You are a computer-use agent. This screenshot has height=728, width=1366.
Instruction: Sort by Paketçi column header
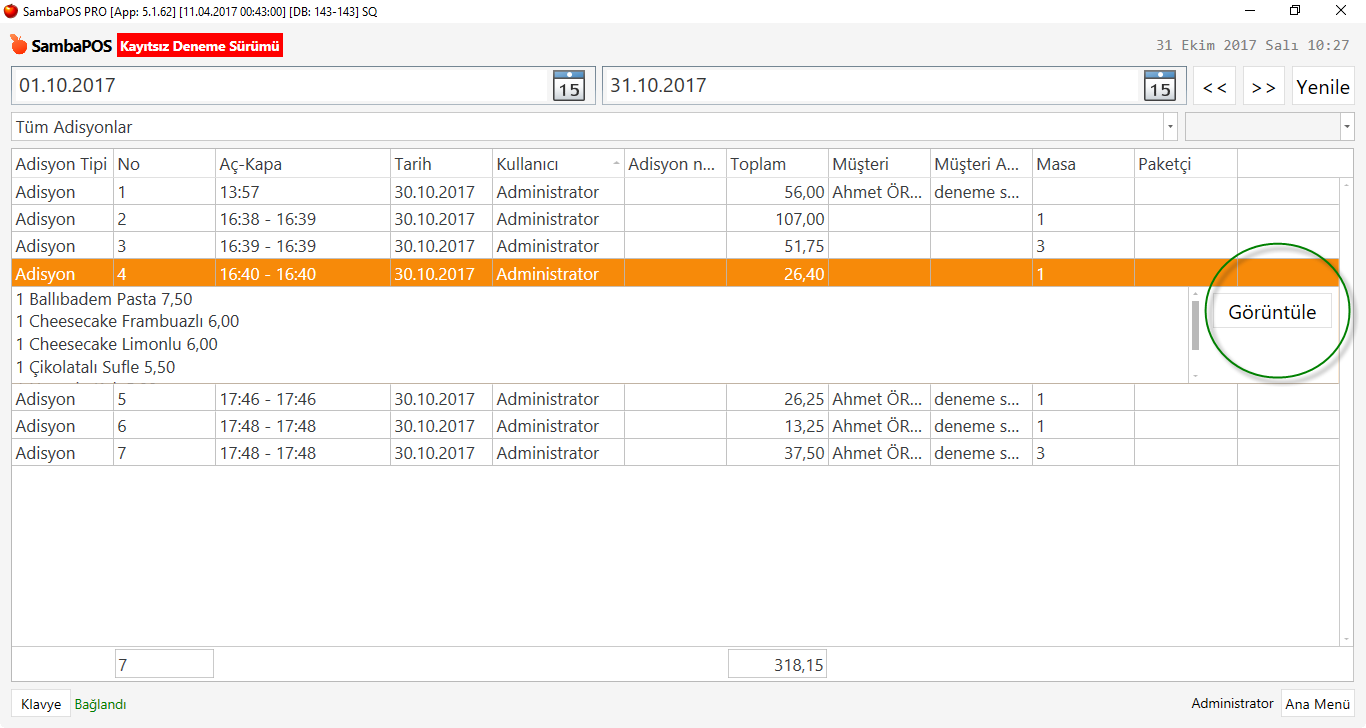click(1186, 164)
